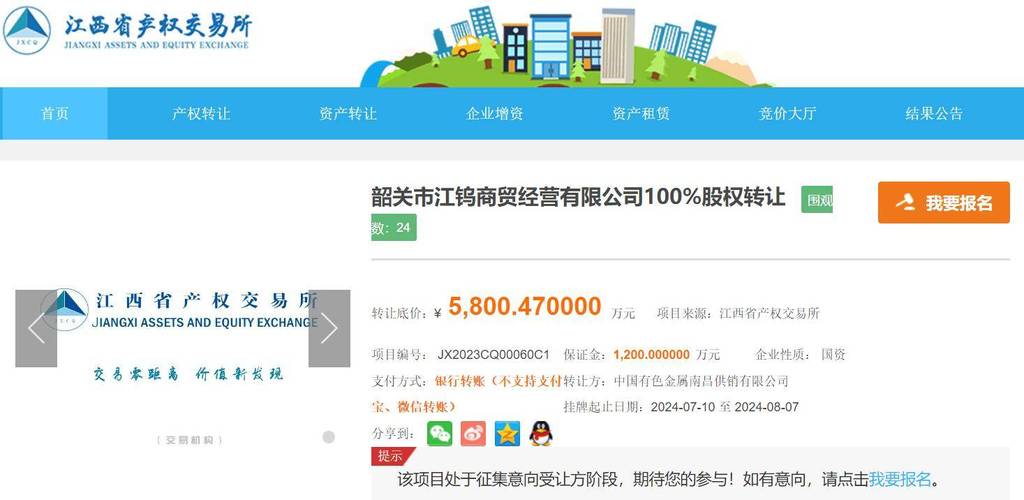Screen dimensions: 1024x500
Task: Click the deposit amount 1,200.000000
Action: pyautogui.click(x=652, y=355)
